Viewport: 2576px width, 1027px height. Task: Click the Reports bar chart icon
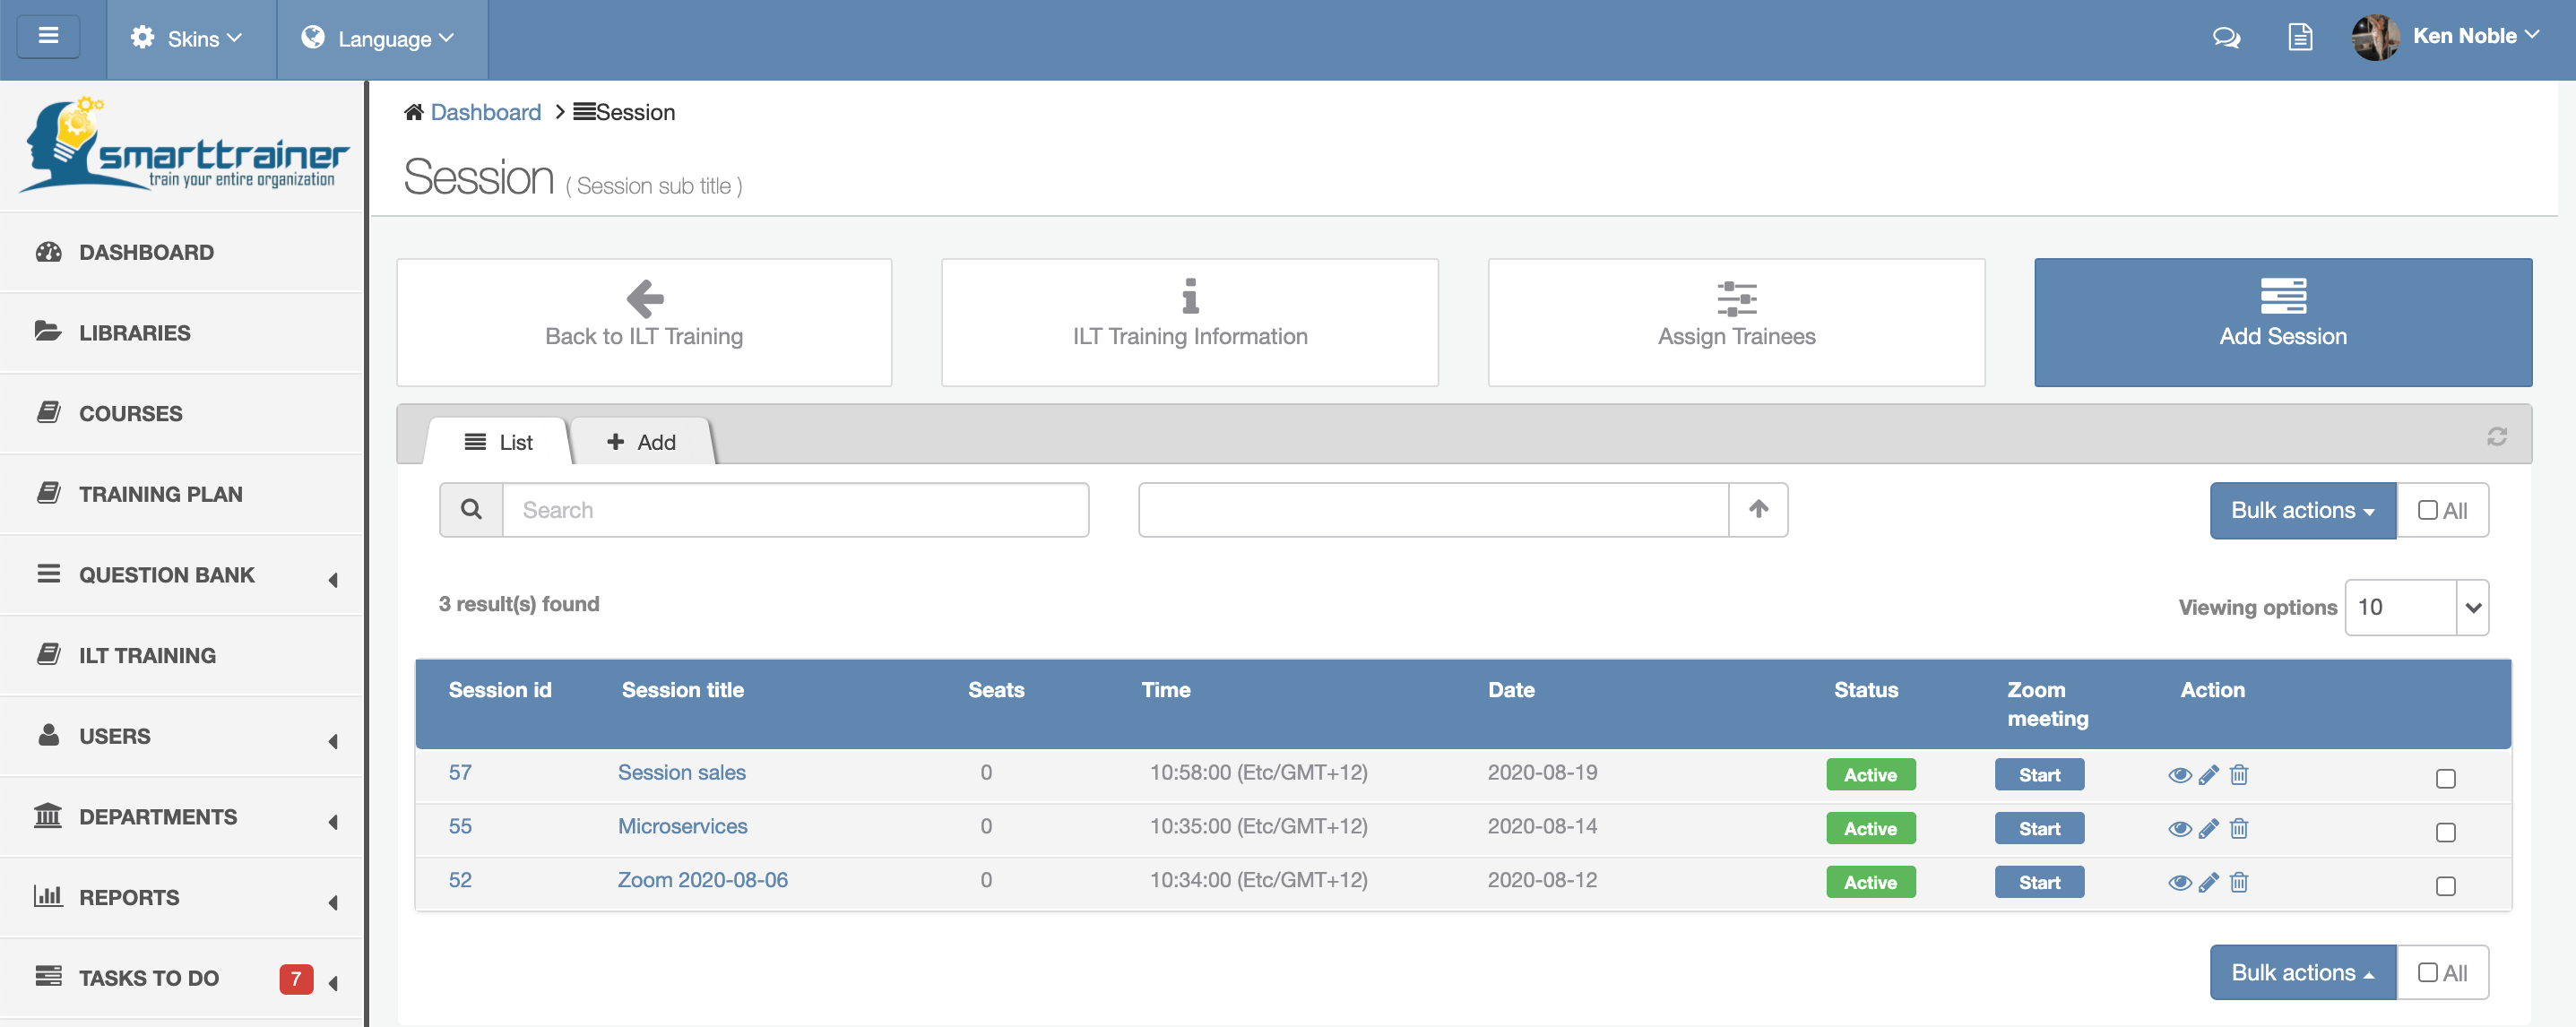[x=48, y=896]
